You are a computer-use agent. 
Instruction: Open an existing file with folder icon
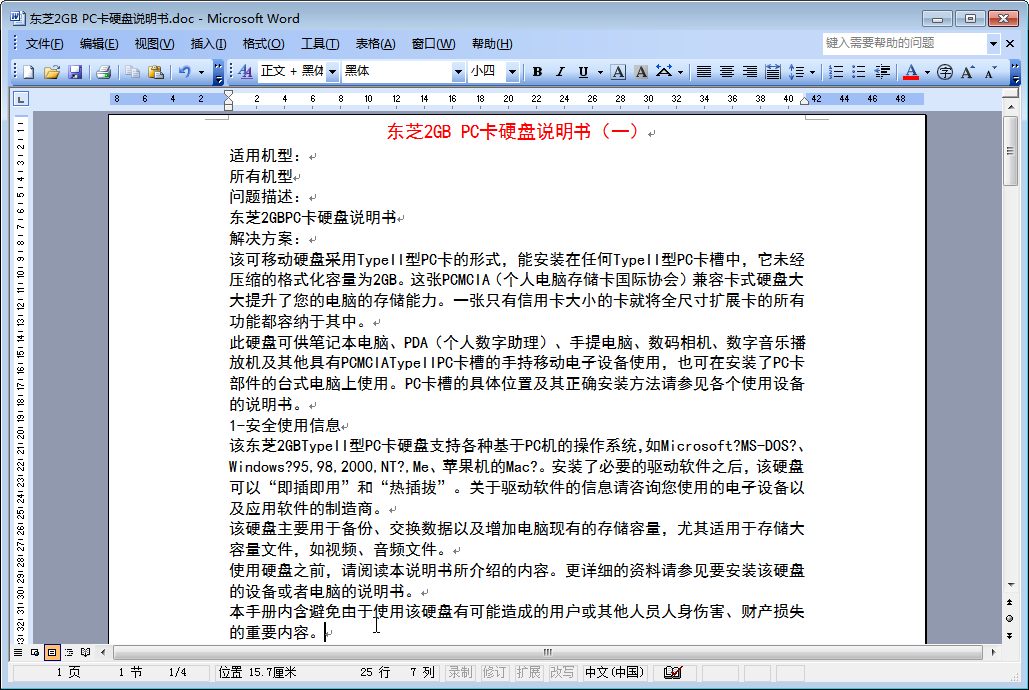coord(52,72)
